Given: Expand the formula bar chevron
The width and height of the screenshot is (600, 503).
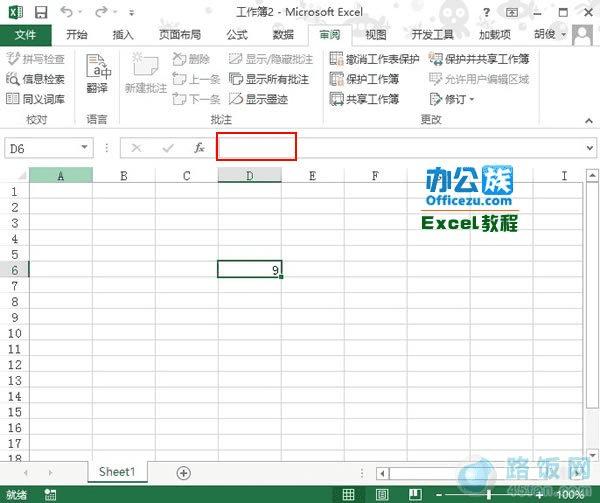Looking at the screenshot, I should (590, 148).
